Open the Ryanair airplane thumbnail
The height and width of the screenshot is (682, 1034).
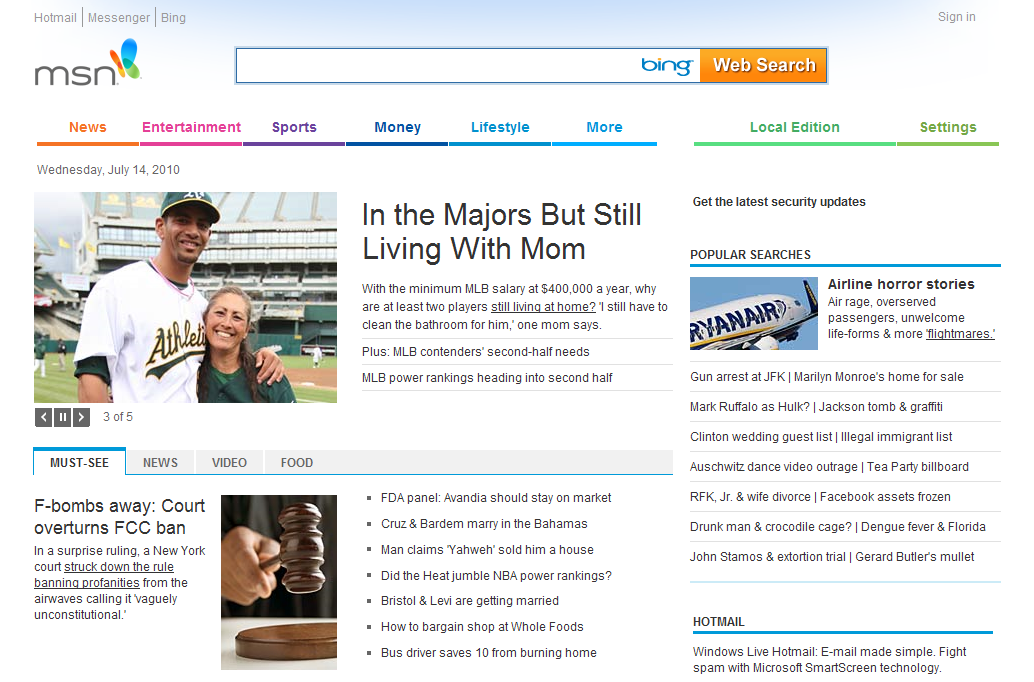(753, 314)
